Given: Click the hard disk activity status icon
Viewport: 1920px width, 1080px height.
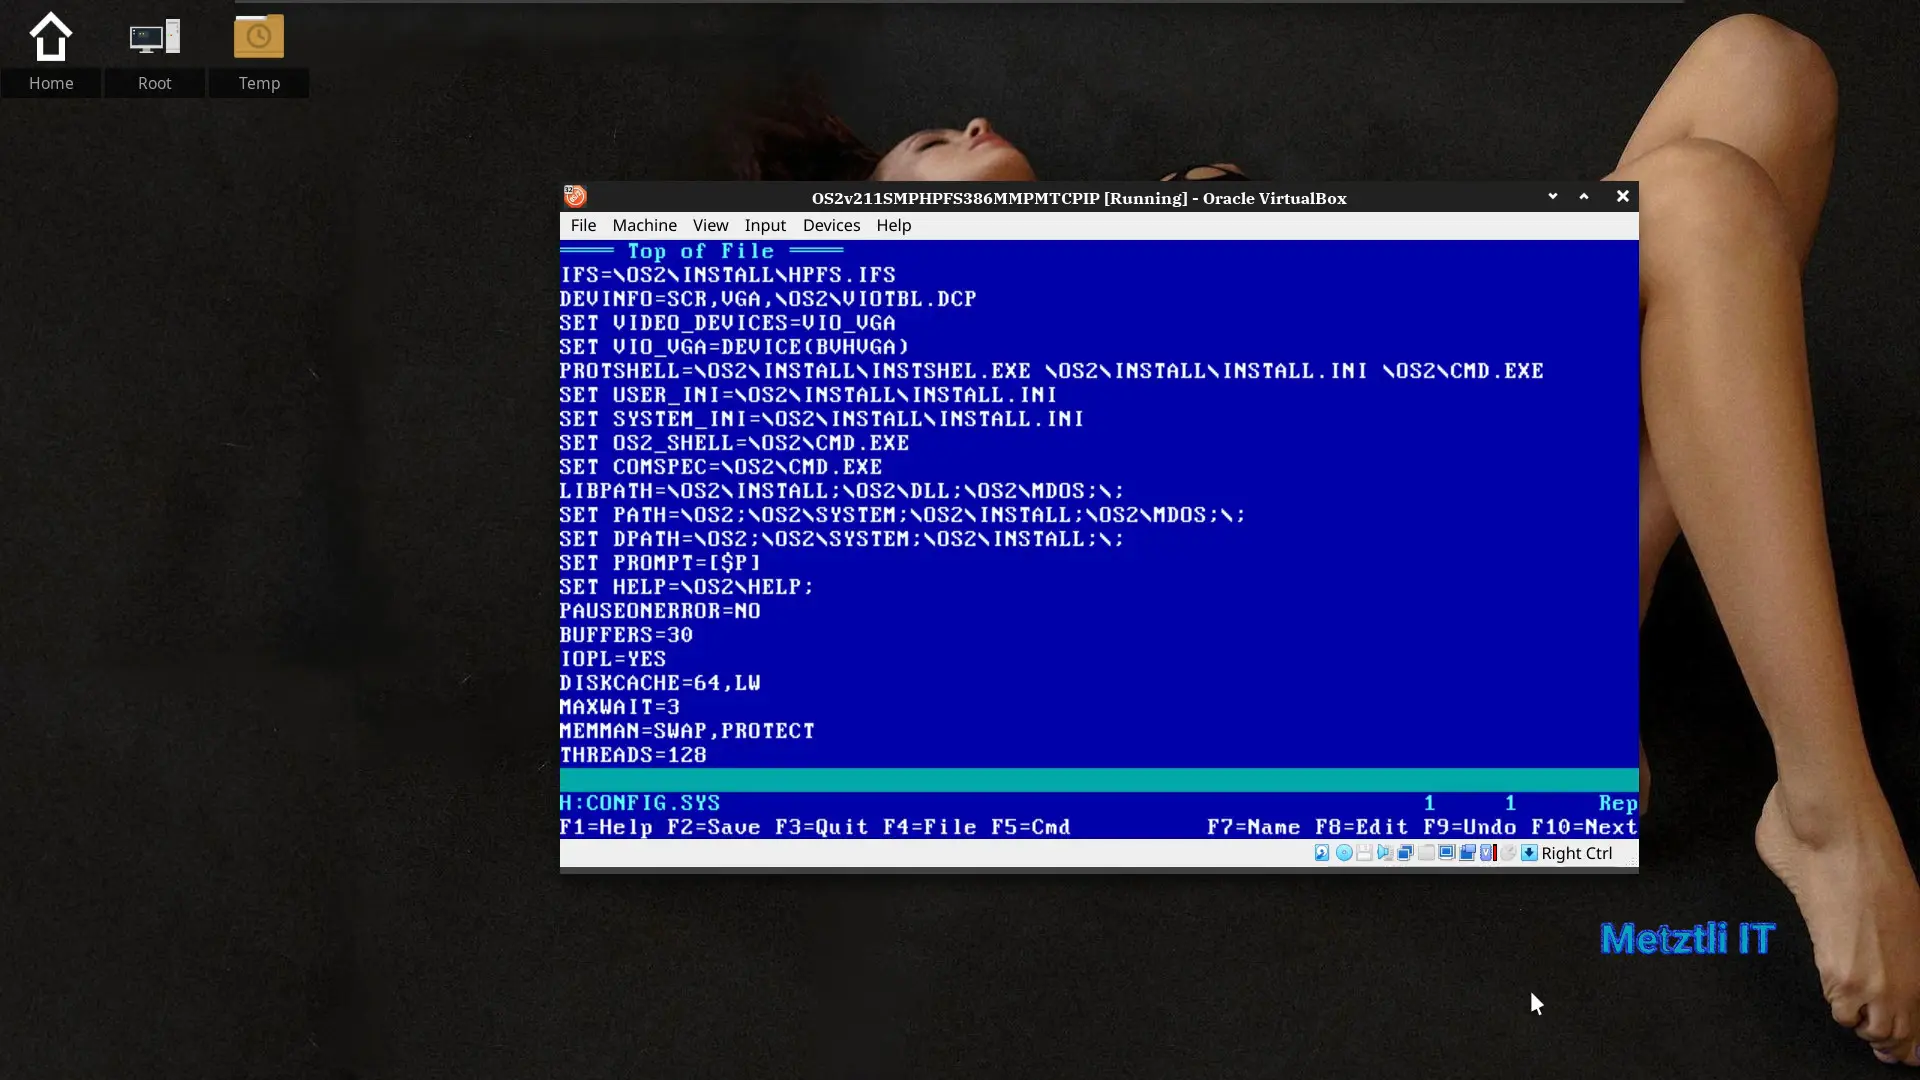Looking at the screenshot, I should [x=1322, y=853].
